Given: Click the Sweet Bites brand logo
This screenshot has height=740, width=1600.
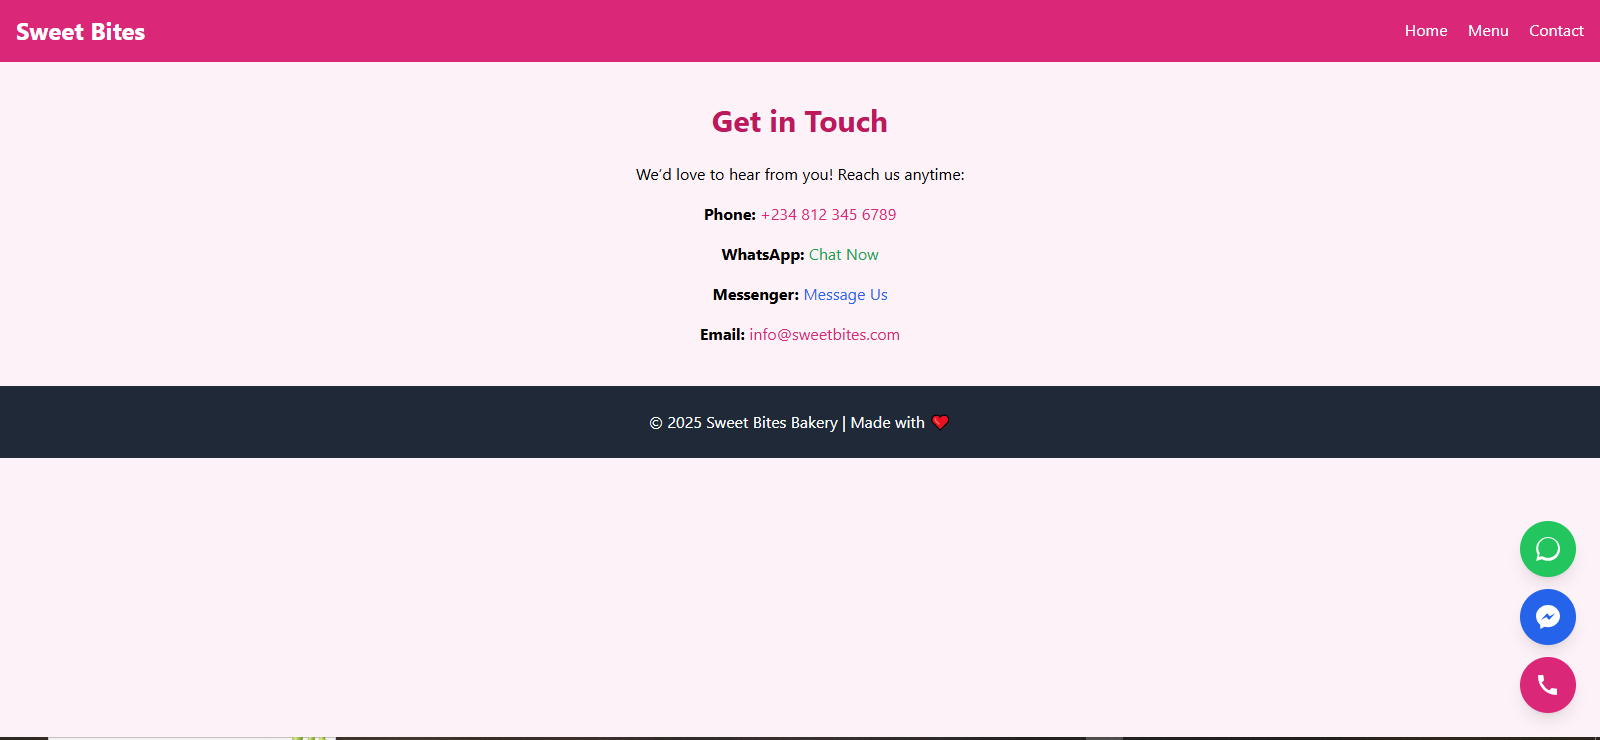Looking at the screenshot, I should pyautogui.click(x=80, y=32).
